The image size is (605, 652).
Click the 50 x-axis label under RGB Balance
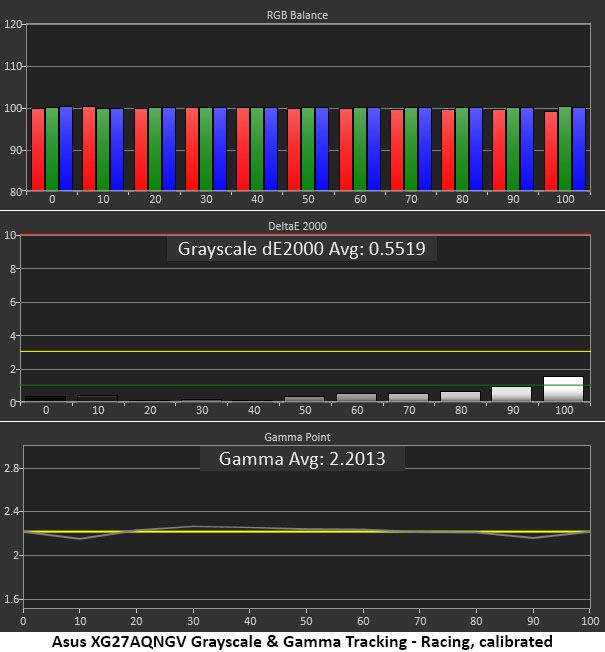point(308,199)
